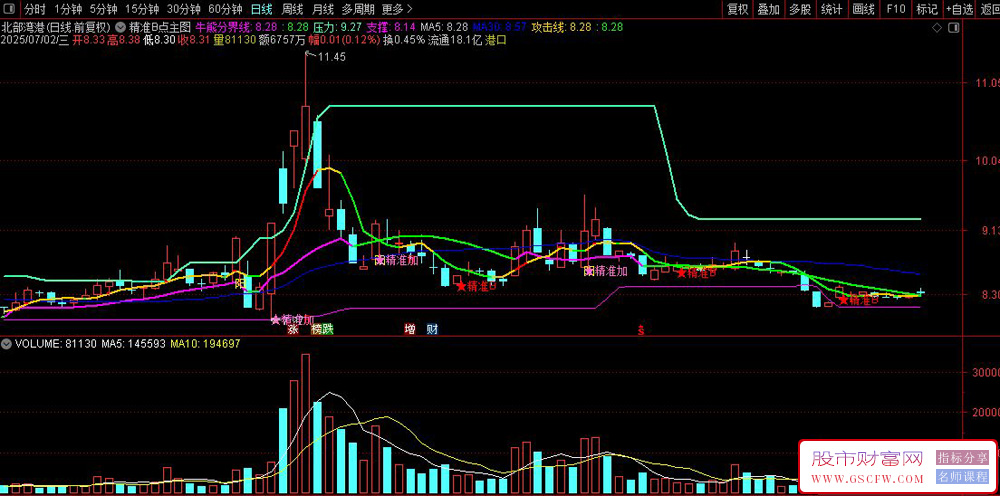Image resolution: width=1000 pixels, height=496 pixels.
Task: Click the F10 company info button
Action: [895, 9]
